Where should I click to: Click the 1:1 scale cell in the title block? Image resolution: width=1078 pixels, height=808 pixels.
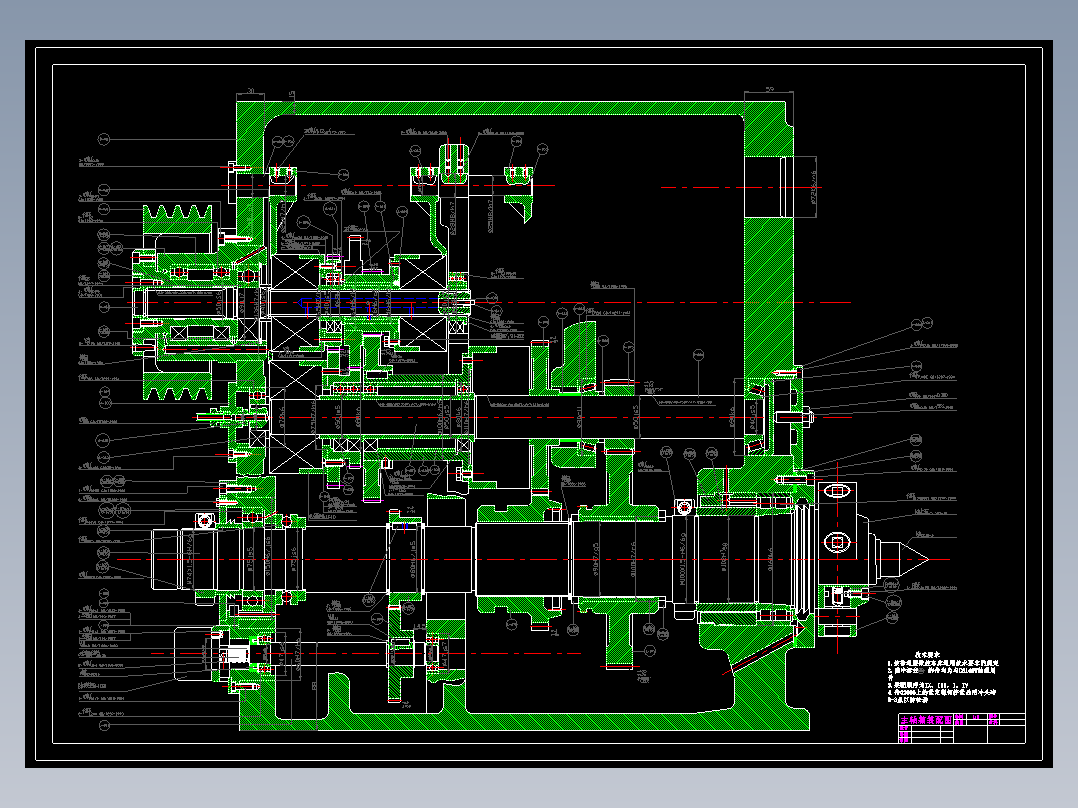pyautogui.click(x=977, y=717)
